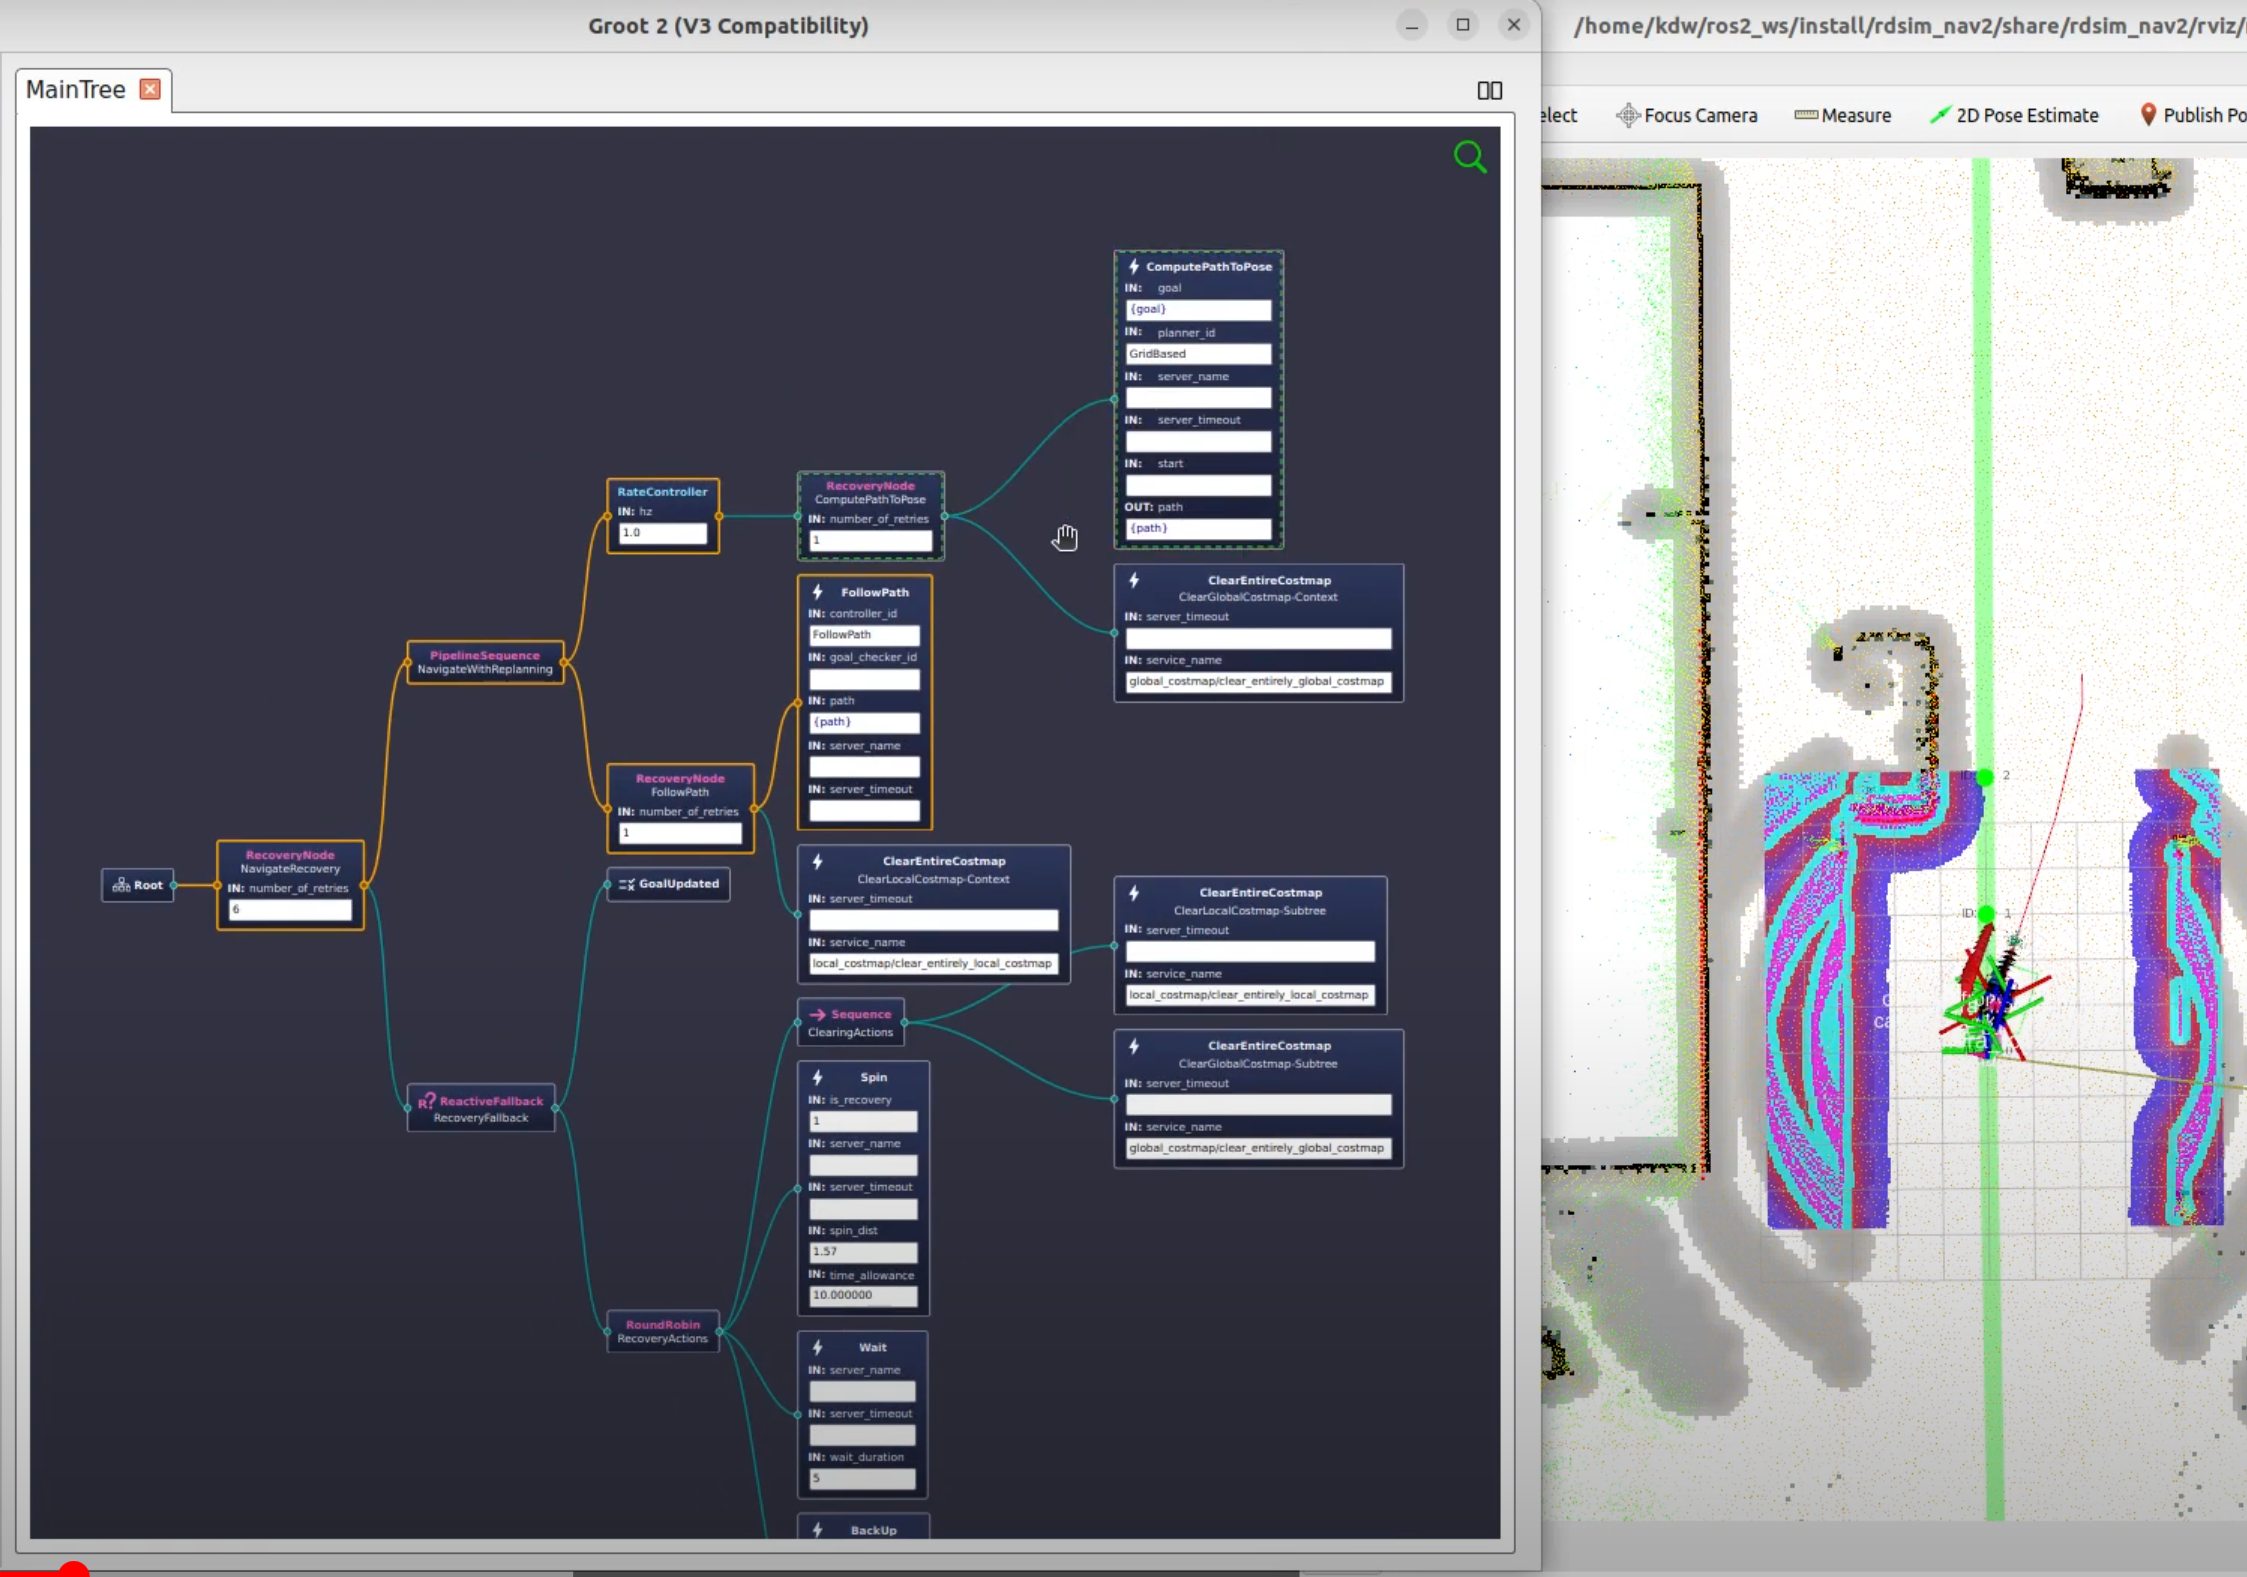Select the PipelineSequence NavigateWithReplanning node
This screenshot has width=2247, height=1577.
485,662
